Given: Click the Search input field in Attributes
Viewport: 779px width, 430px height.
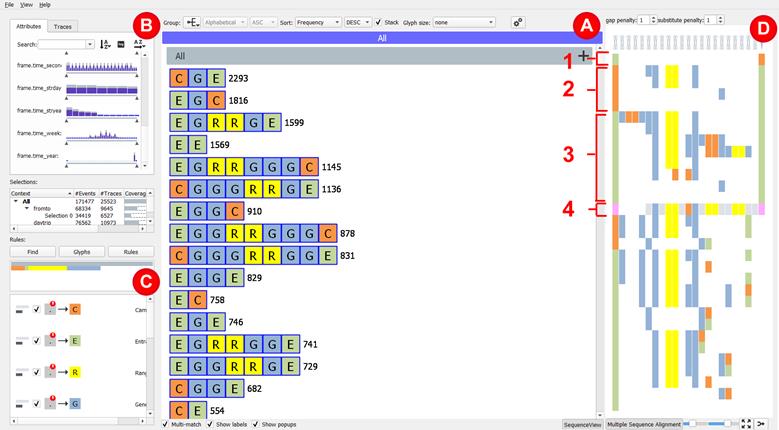Looking at the screenshot, I should 64,45.
